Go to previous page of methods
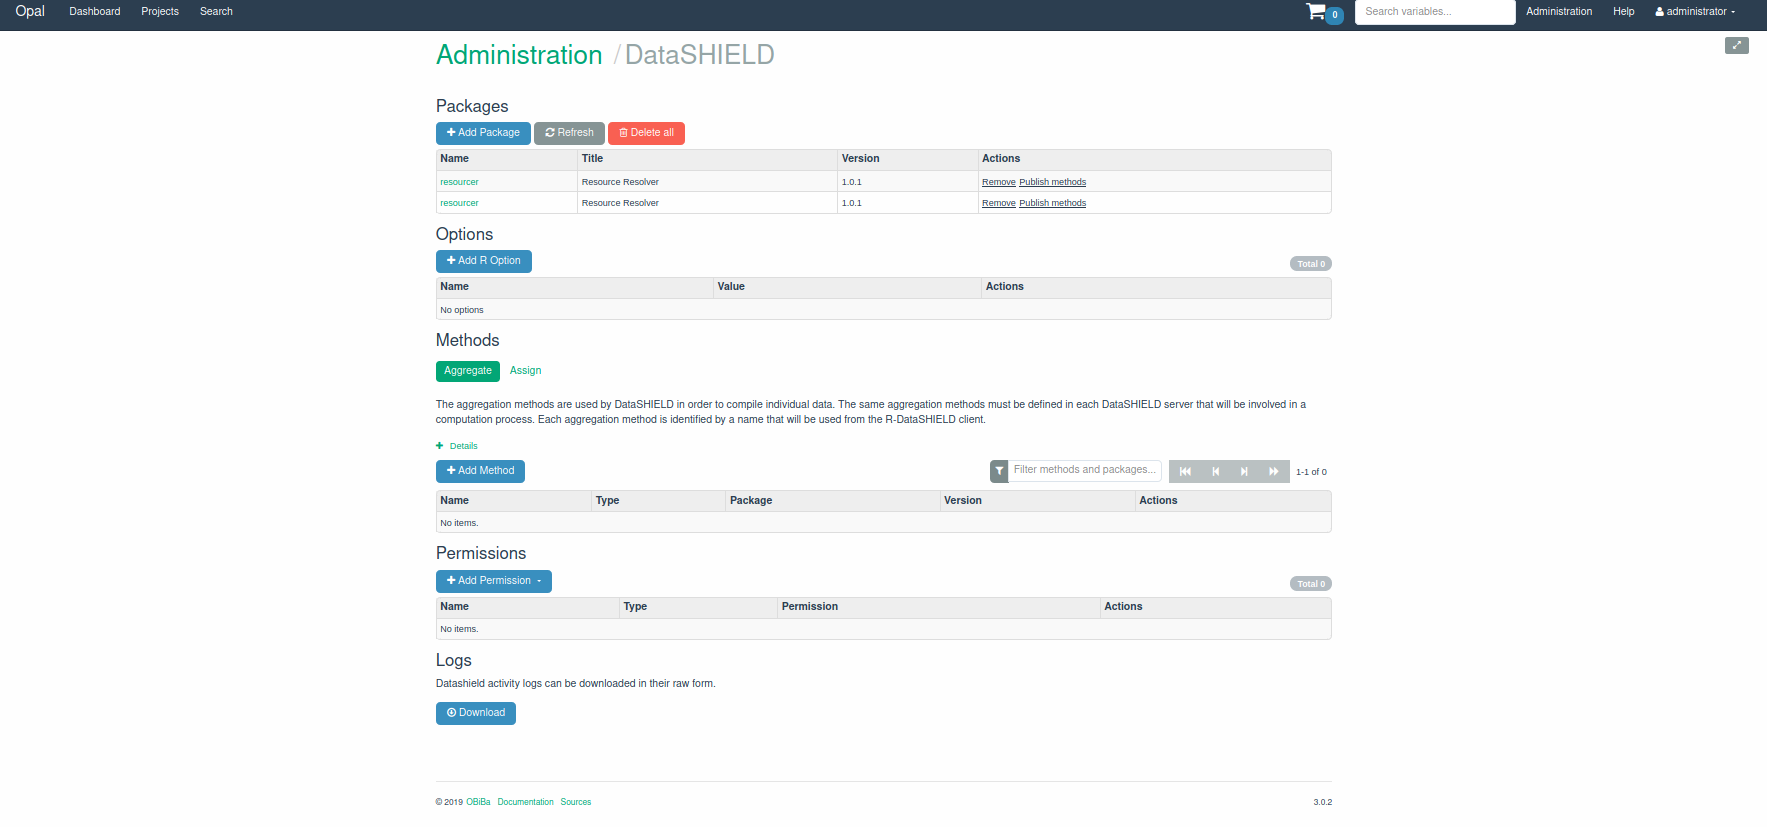Screen dimensions: 1767x827 tap(1215, 471)
